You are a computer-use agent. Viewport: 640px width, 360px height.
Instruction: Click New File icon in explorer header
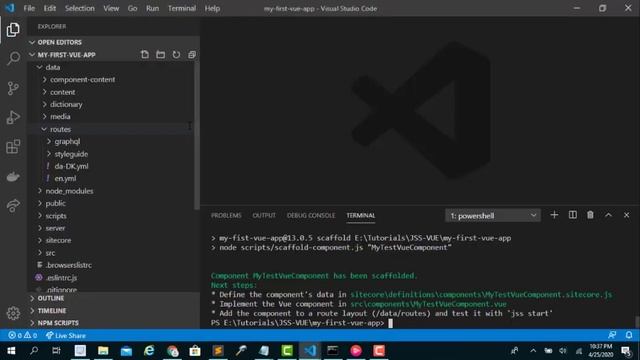(145, 55)
